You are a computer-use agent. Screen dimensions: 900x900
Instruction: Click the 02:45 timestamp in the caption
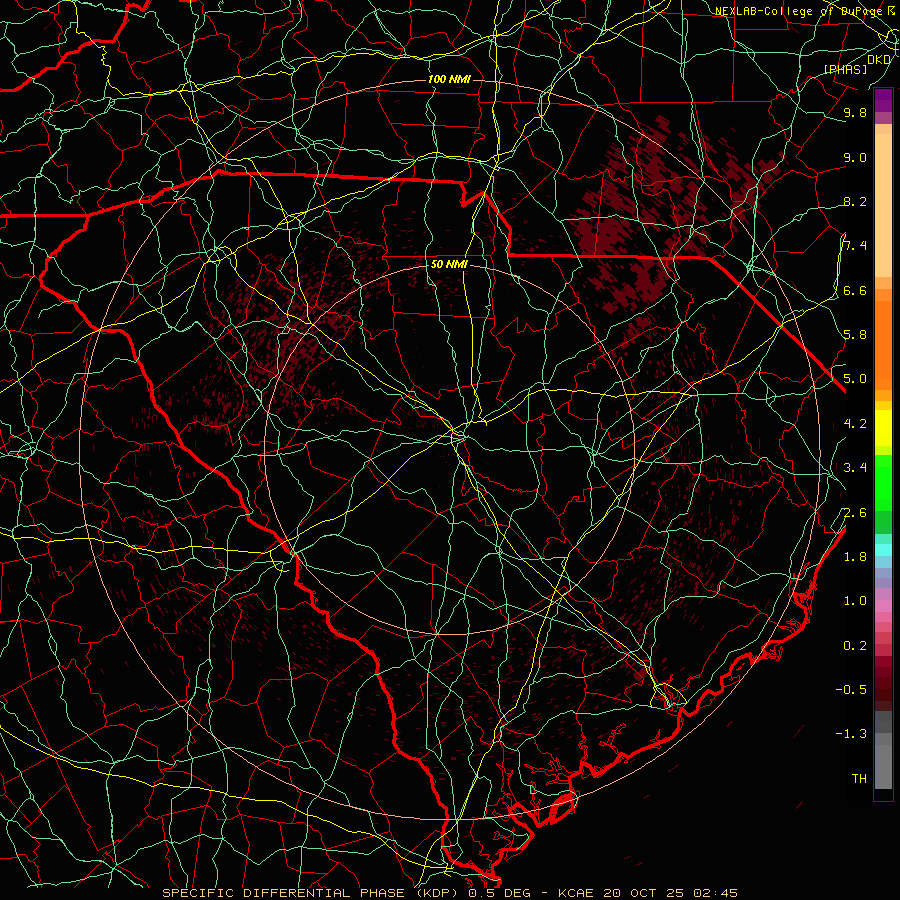[x=715, y=893]
